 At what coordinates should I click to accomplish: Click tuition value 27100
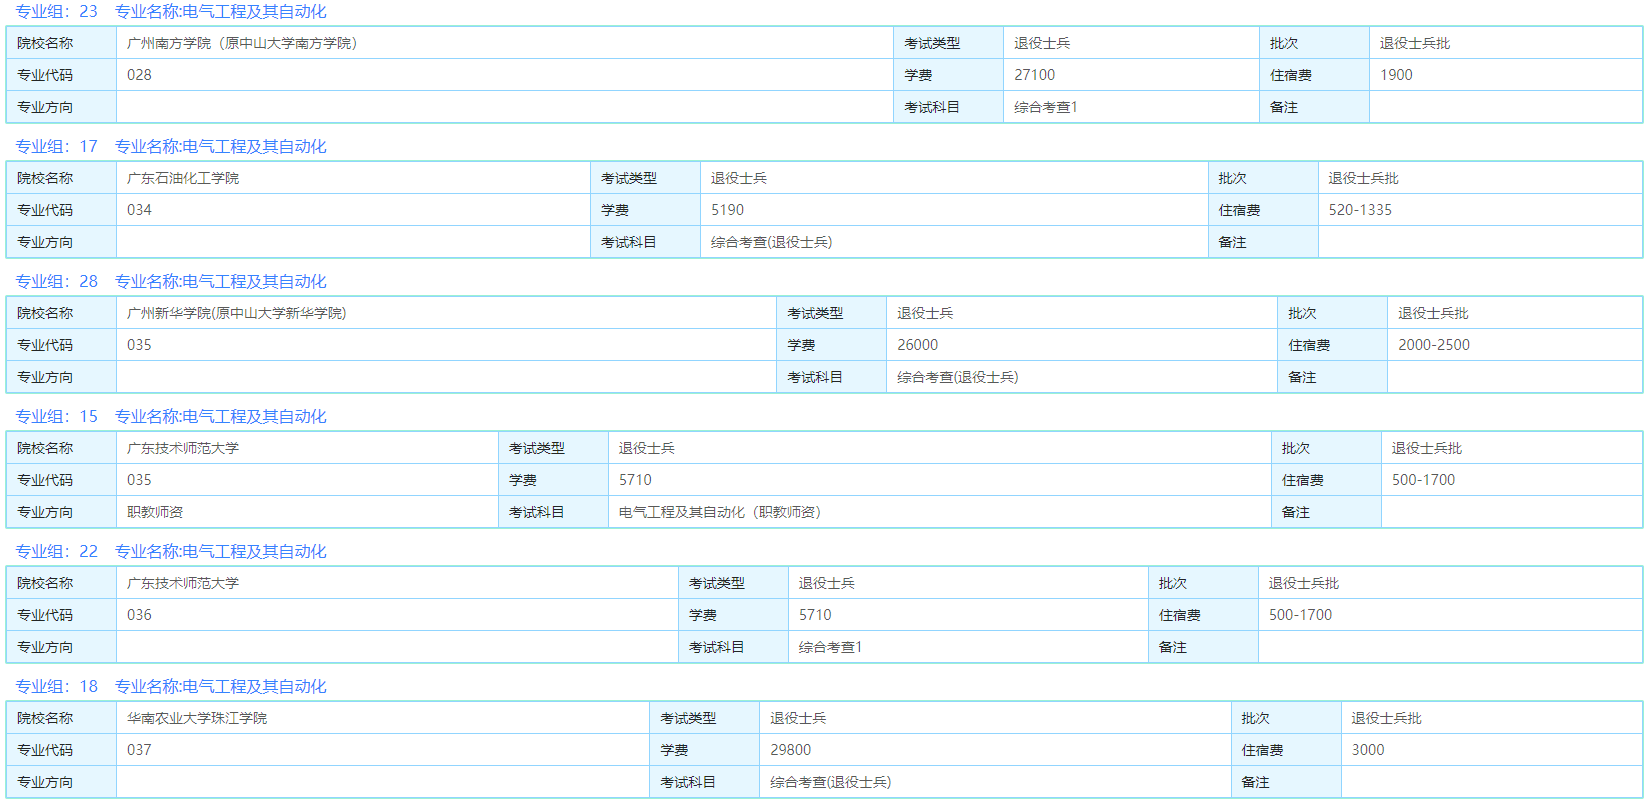[1034, 75]
